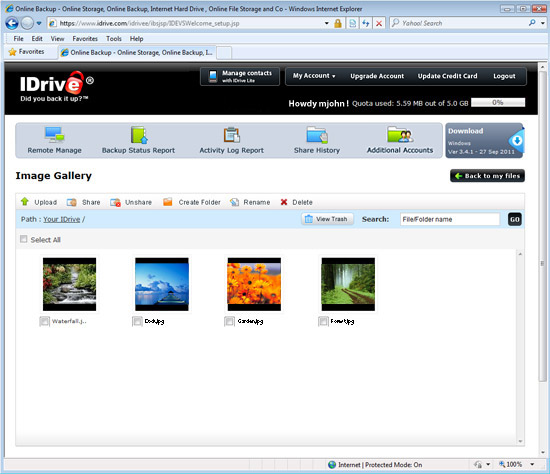550x474 pixels.
Task: Click the gallery panel scrollbar down arrow
Action: click(520, 441)
